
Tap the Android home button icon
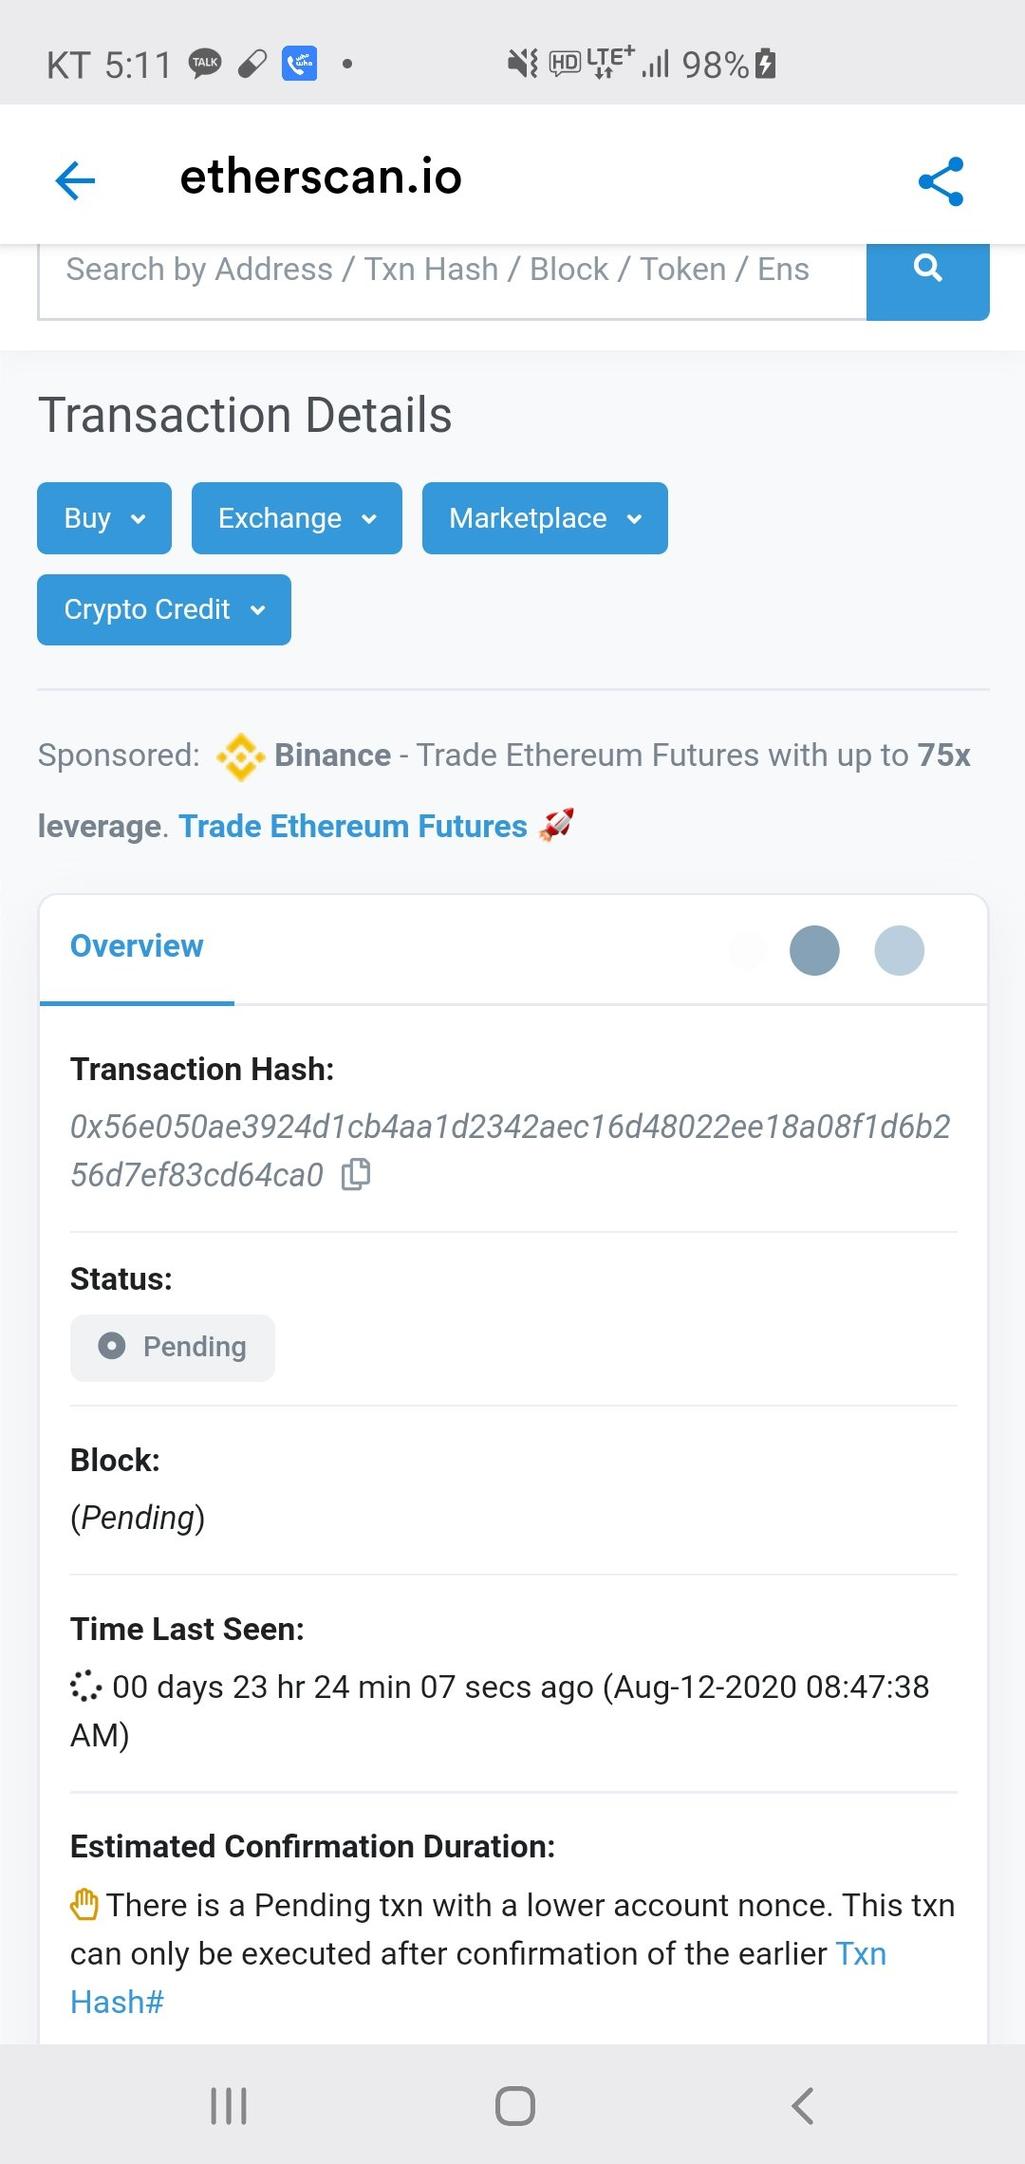515,2105
